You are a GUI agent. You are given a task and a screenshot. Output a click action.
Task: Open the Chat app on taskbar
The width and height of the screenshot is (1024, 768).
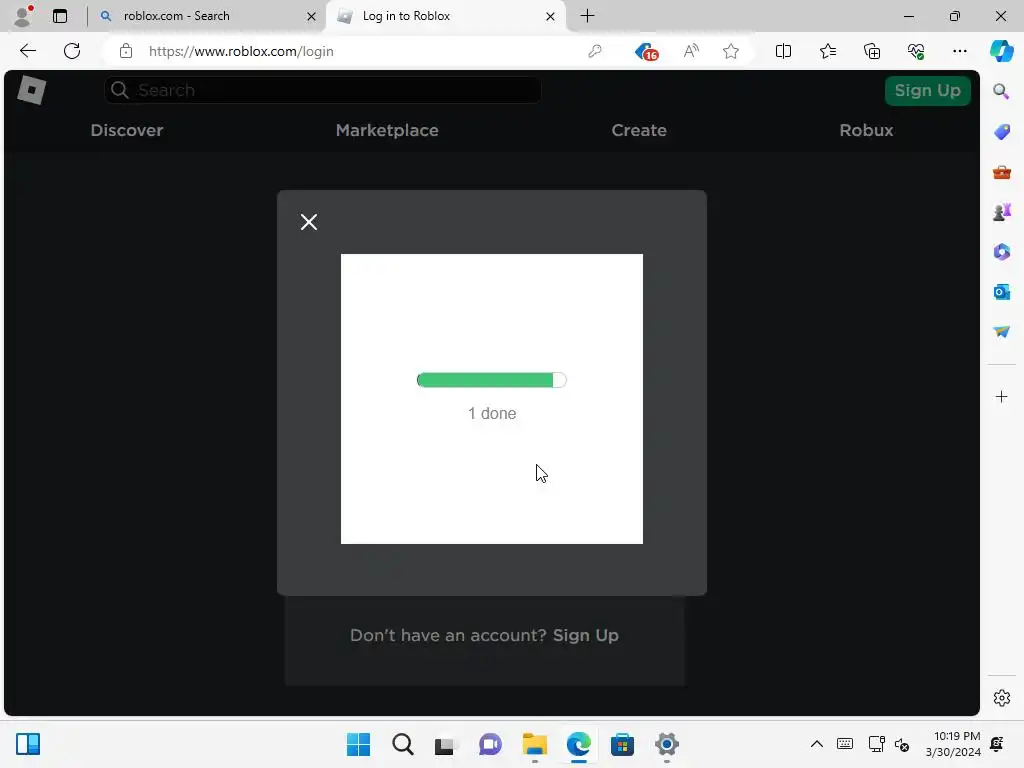(490, 744)
